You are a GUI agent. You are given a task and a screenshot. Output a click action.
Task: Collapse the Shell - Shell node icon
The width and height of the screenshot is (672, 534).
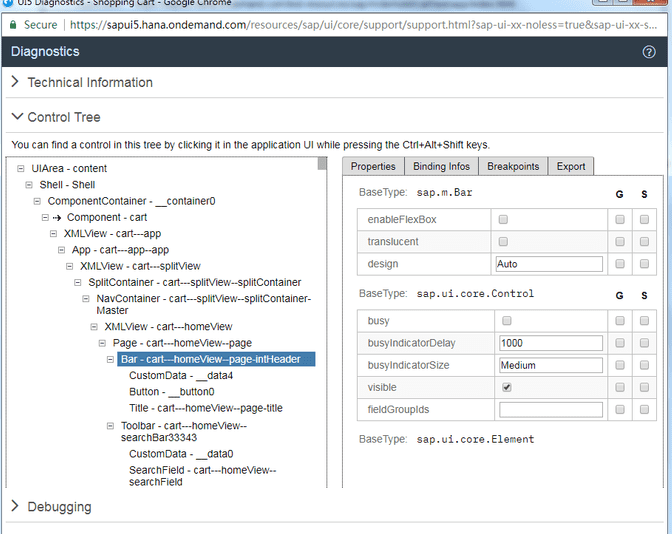[30, 185]
